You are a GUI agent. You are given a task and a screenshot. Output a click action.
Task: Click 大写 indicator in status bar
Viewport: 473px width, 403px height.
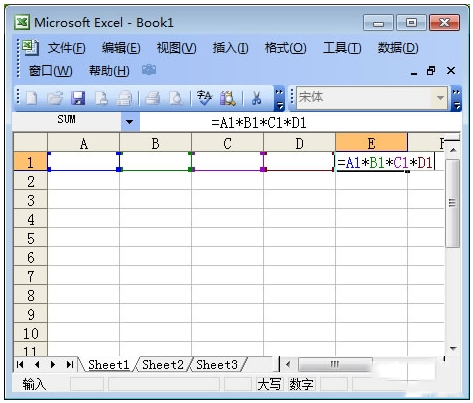click(x=269, y=384)
